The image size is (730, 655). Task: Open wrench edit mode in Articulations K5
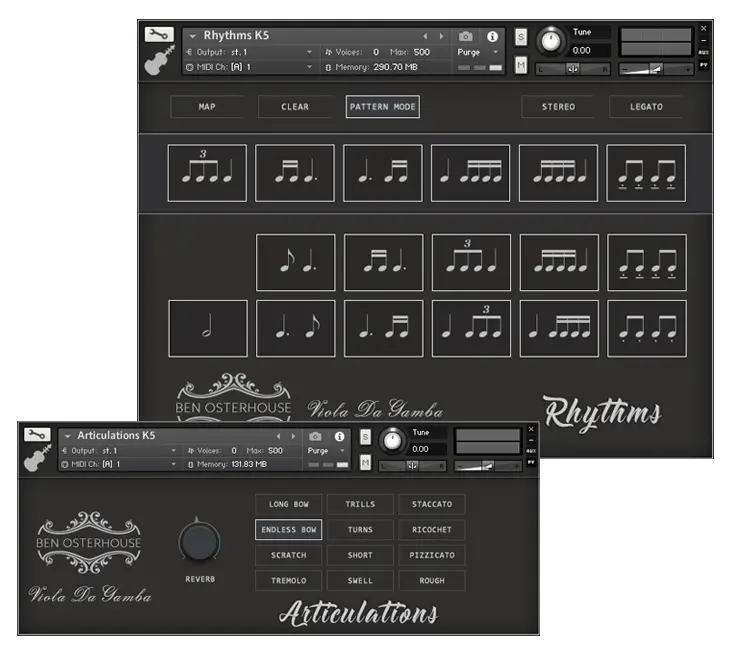37,434
